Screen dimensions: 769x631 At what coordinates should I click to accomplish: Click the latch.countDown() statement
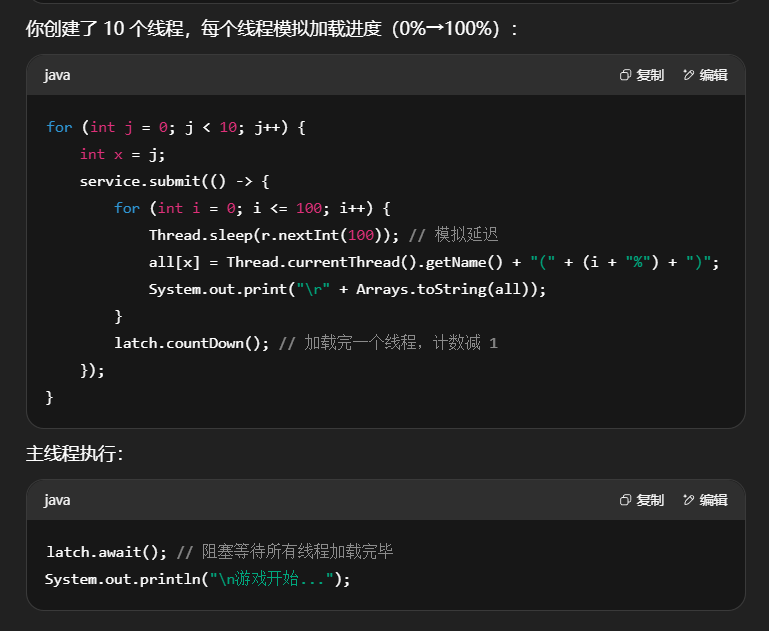coord(192,343)
